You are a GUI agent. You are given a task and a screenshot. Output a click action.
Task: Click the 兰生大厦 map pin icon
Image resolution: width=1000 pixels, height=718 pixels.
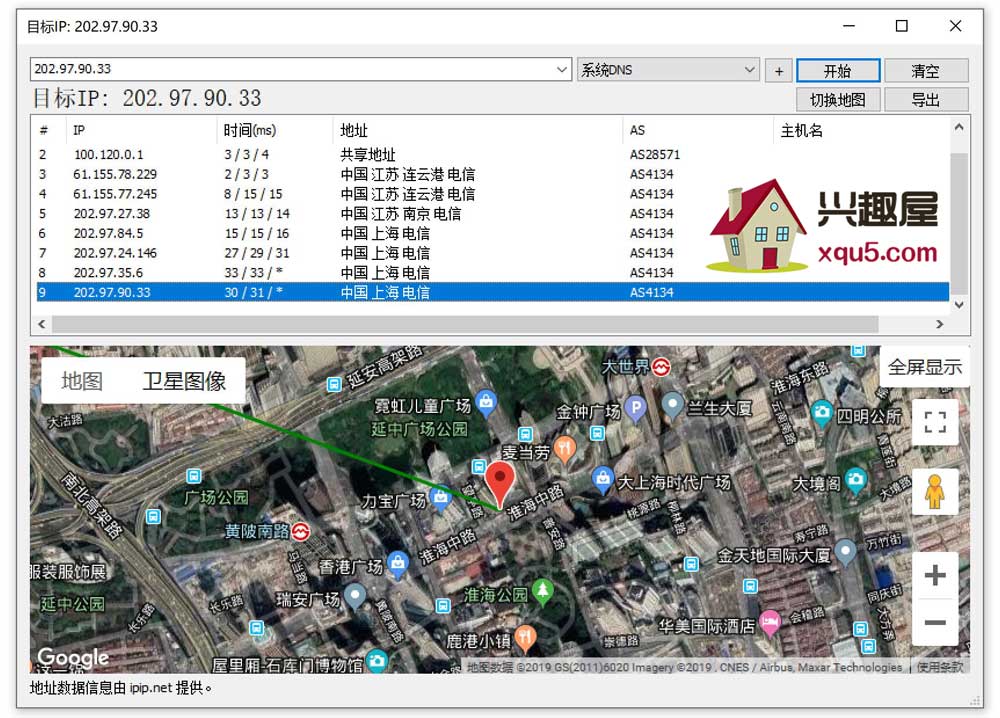(672, 404)
